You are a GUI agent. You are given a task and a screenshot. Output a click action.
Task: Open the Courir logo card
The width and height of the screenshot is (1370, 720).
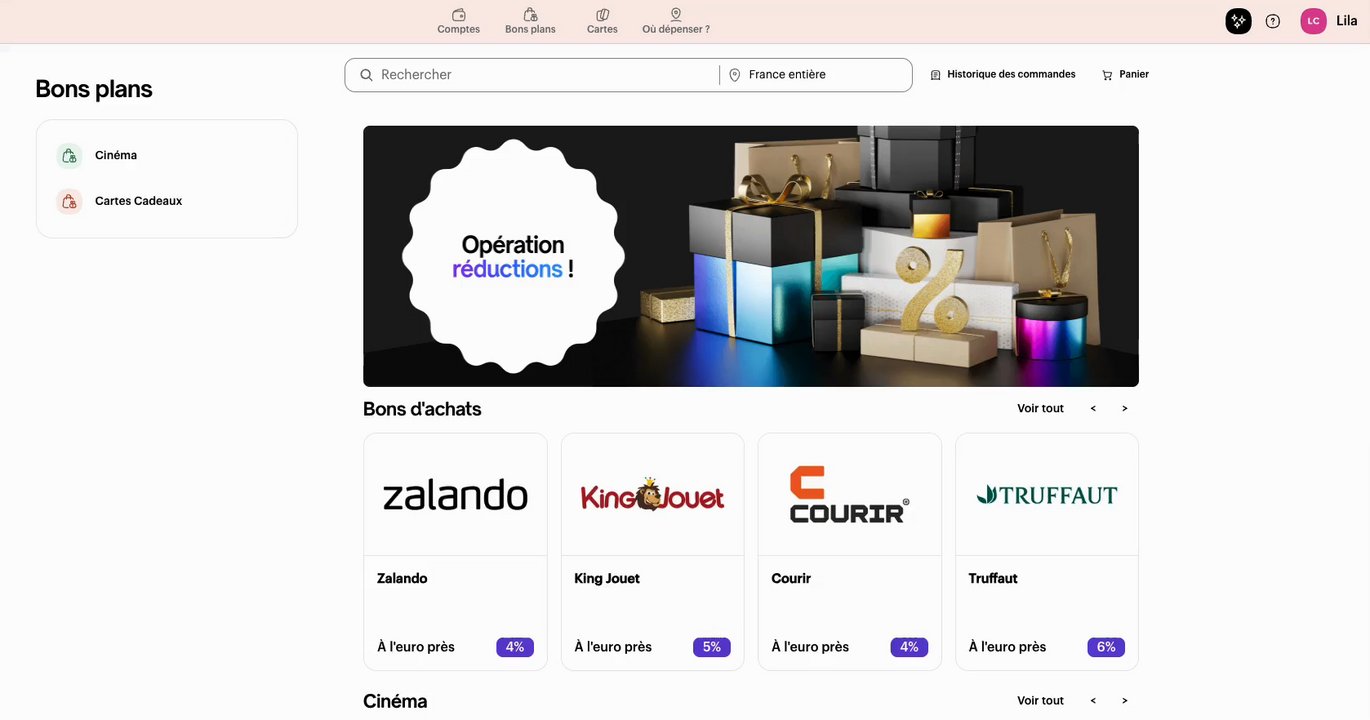pos(850,495)
